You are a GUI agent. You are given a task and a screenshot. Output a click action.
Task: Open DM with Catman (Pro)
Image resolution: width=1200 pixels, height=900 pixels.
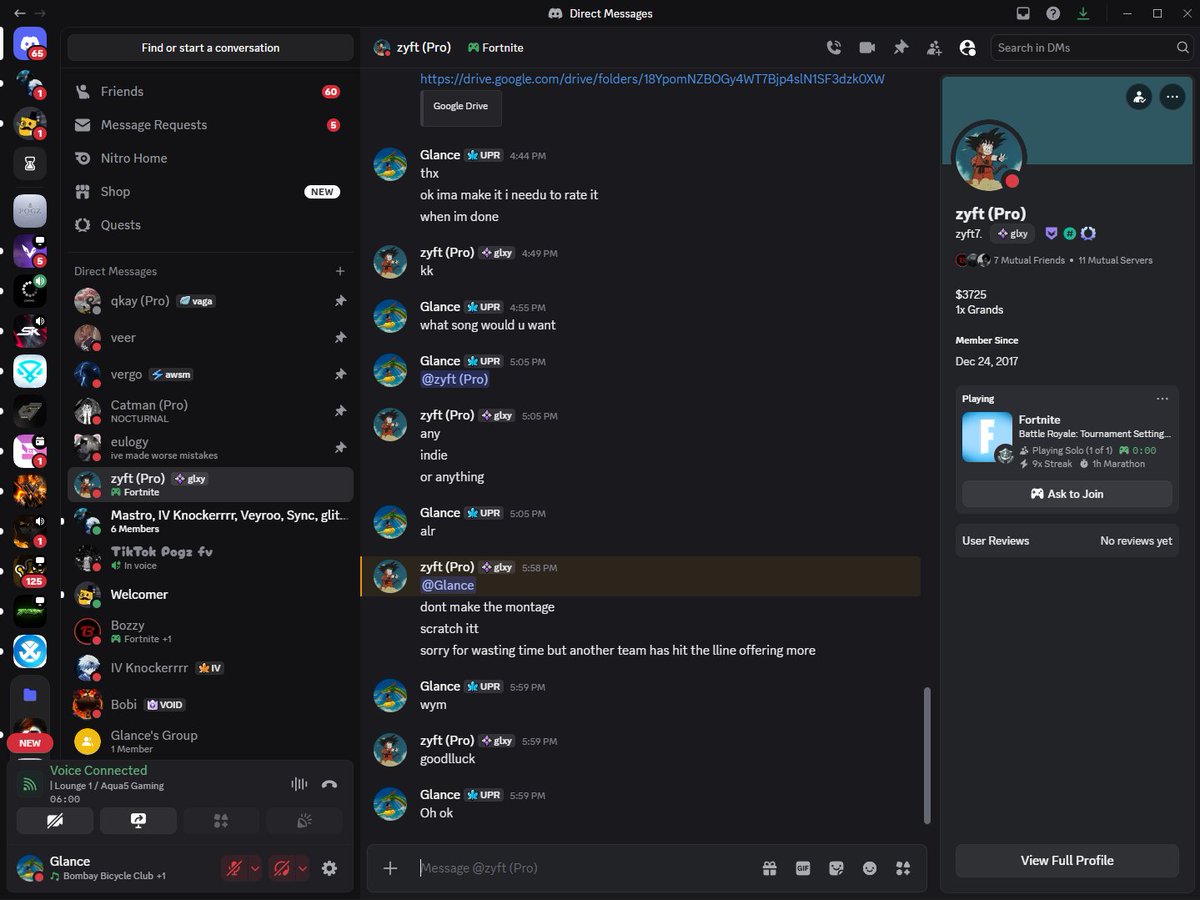pyautogui.click(x=210, y=411)
